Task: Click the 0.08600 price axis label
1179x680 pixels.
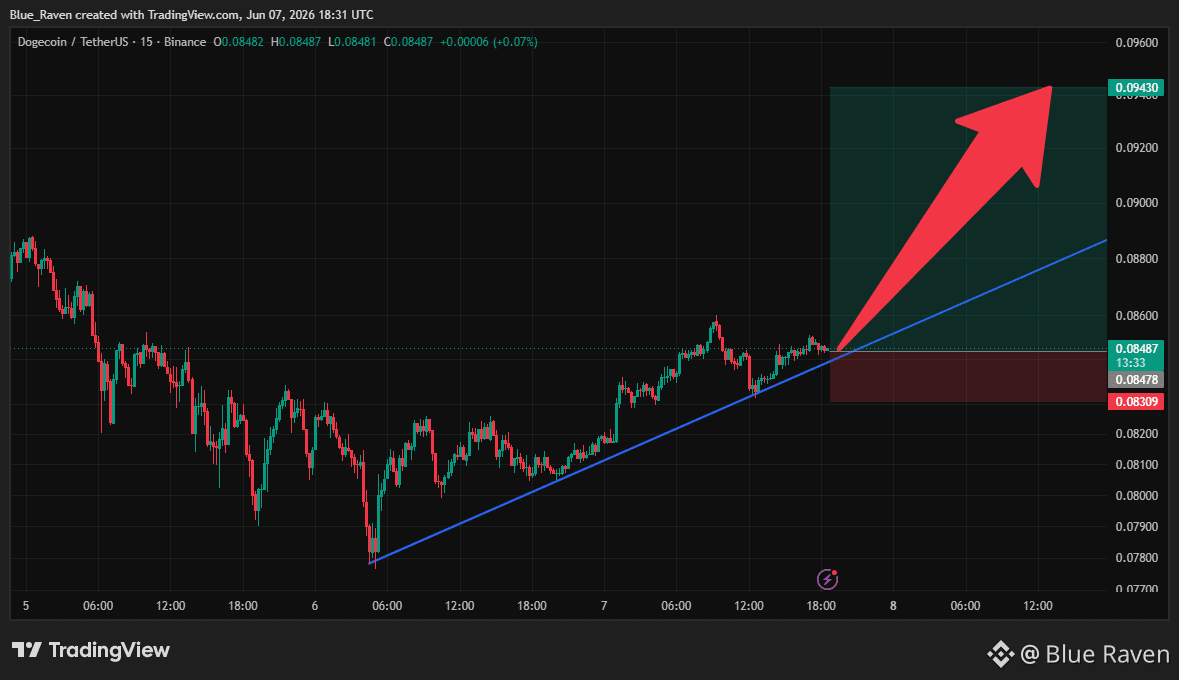Action: 1136,316
